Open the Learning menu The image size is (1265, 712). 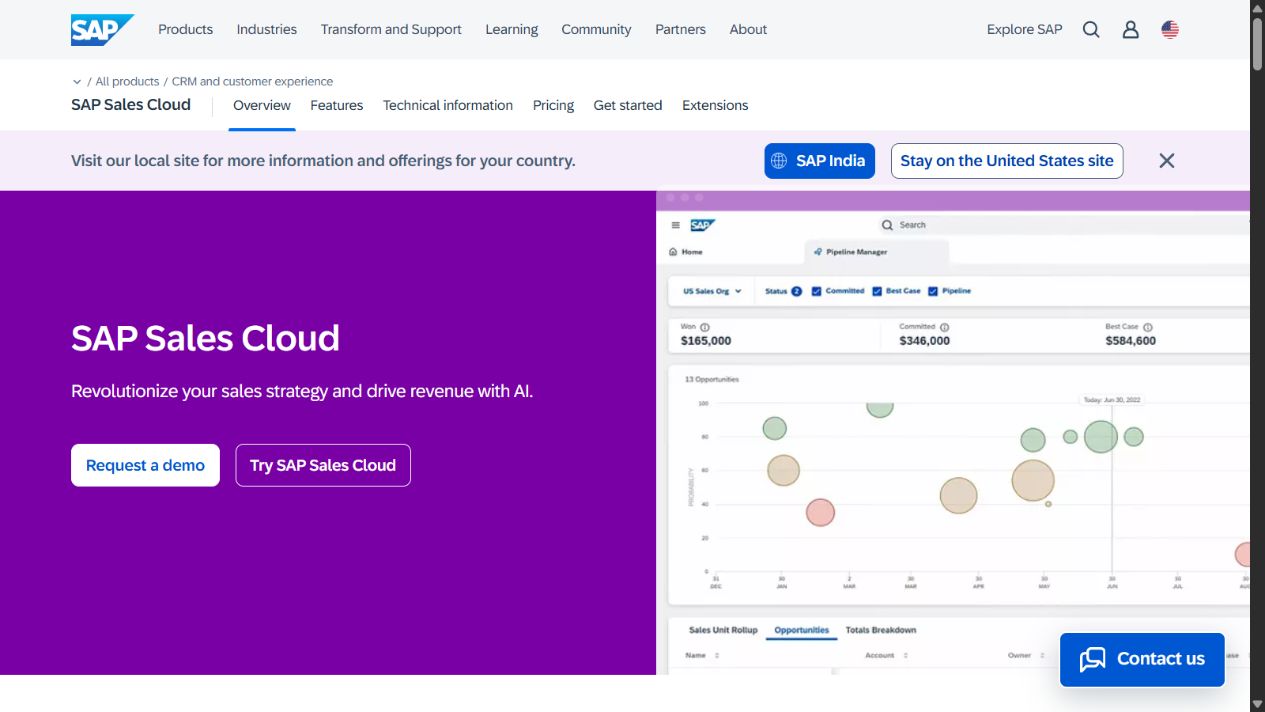512,30
